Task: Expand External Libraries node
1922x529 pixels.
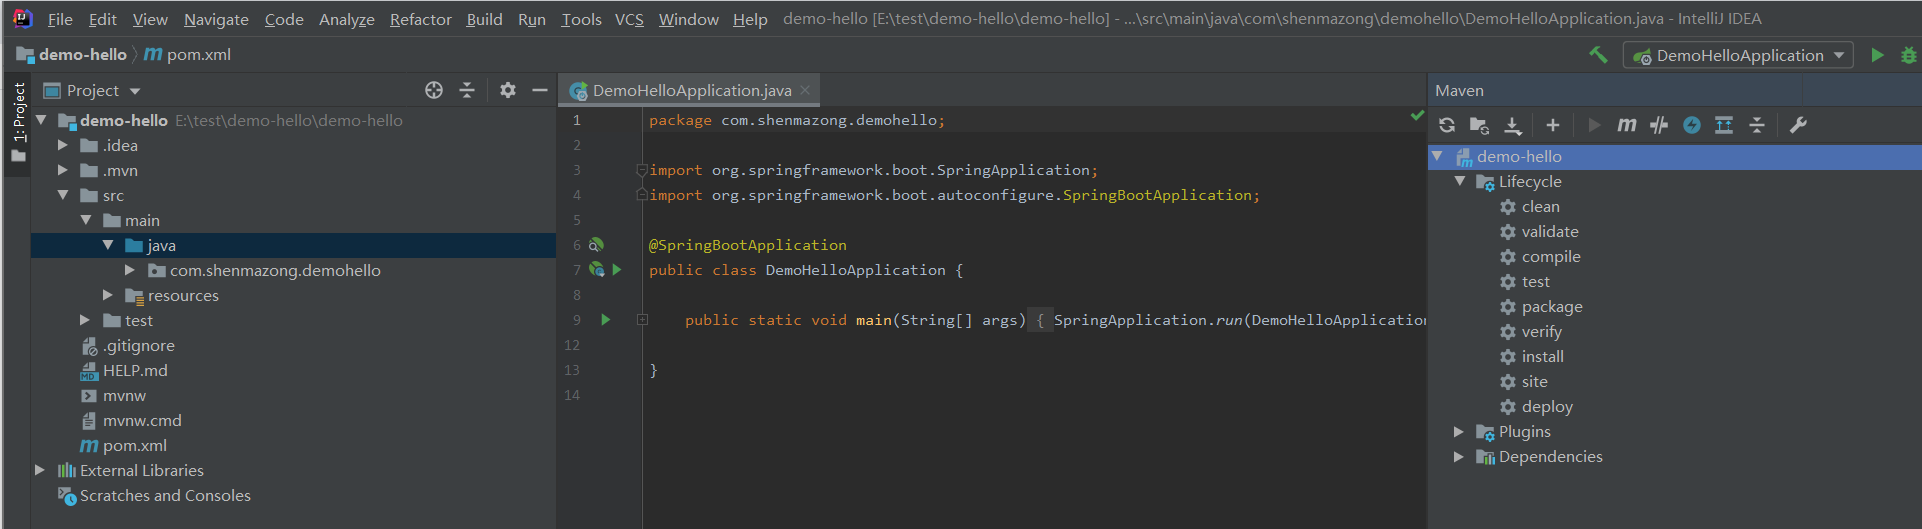Action: click(x=40, y=470)
